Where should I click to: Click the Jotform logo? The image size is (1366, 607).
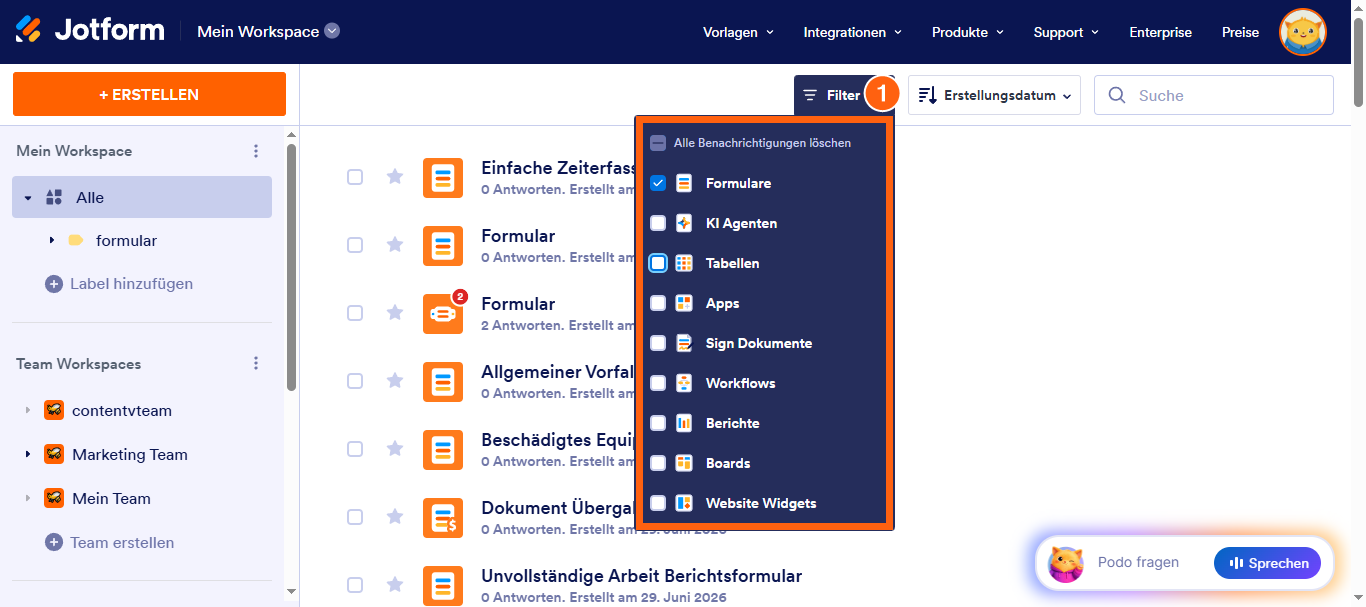[90, 30]
